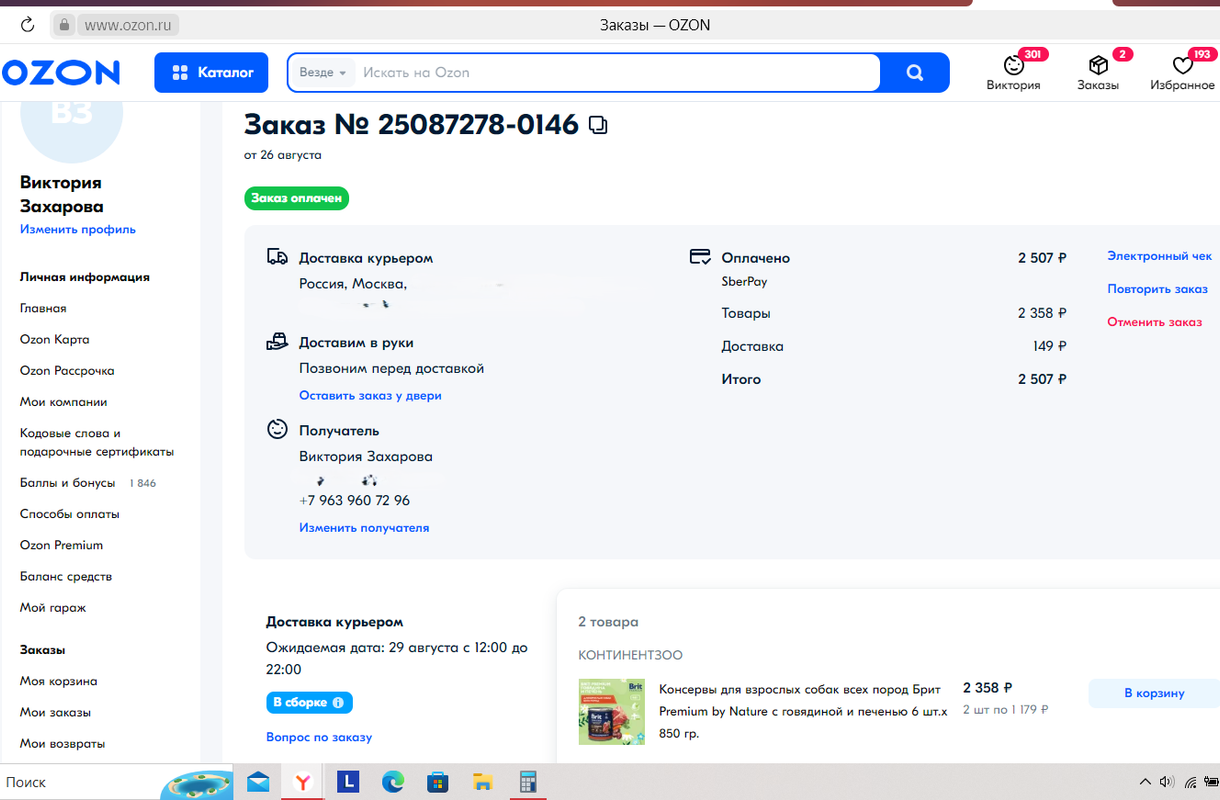Add the product with В корзину button
This screenshot has height=800, width=1220.
[x=1154, y=693]
